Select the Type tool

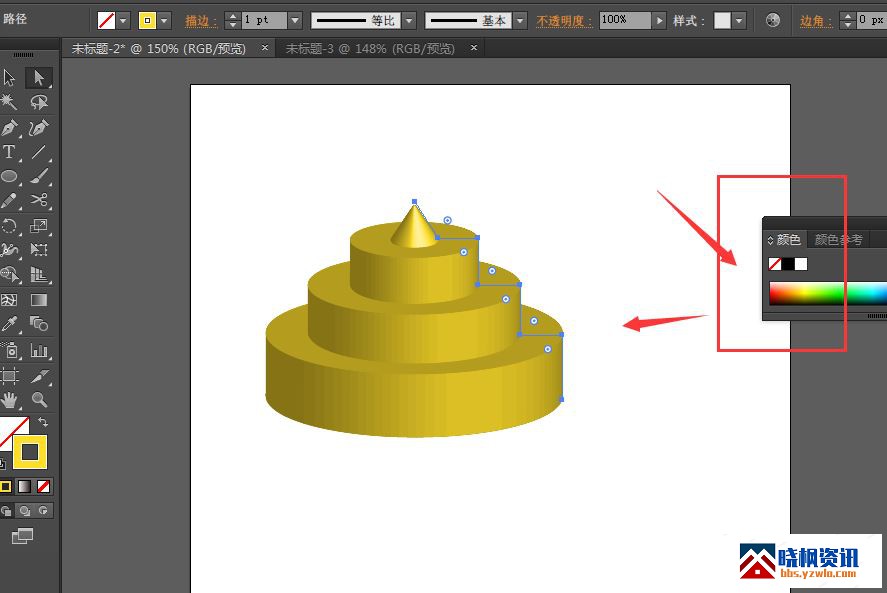pos(9,153)
